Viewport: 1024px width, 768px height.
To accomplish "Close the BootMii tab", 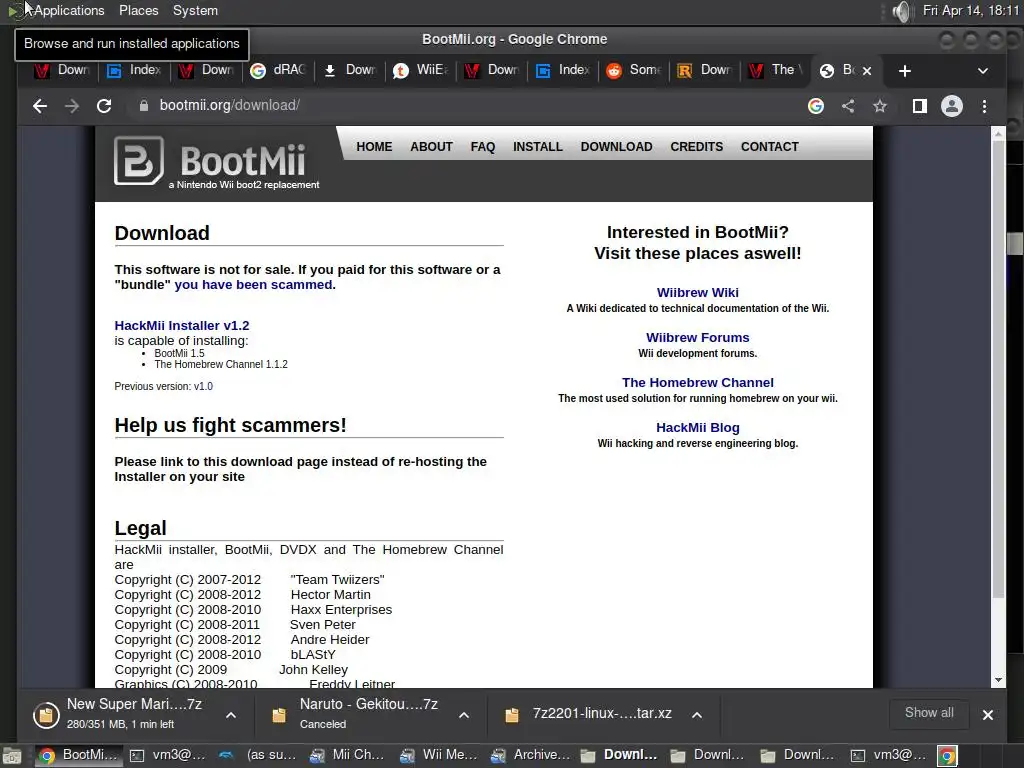I will [x=867, y=71].
